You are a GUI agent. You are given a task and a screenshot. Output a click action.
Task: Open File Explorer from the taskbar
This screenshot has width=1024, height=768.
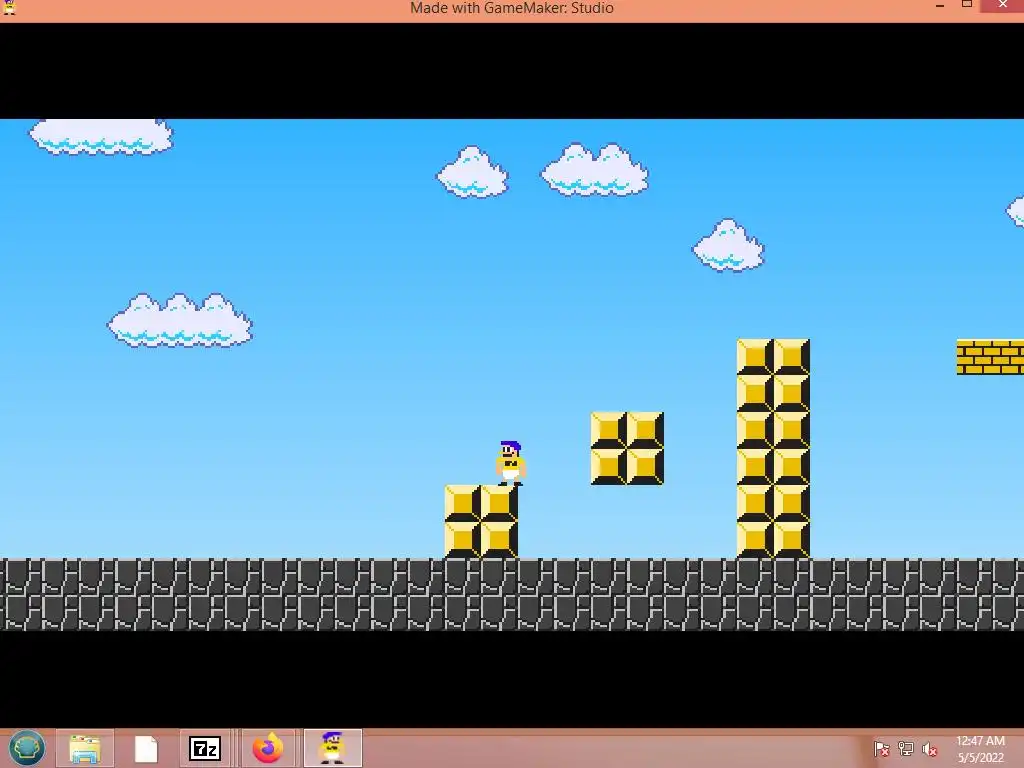(85, 748)
